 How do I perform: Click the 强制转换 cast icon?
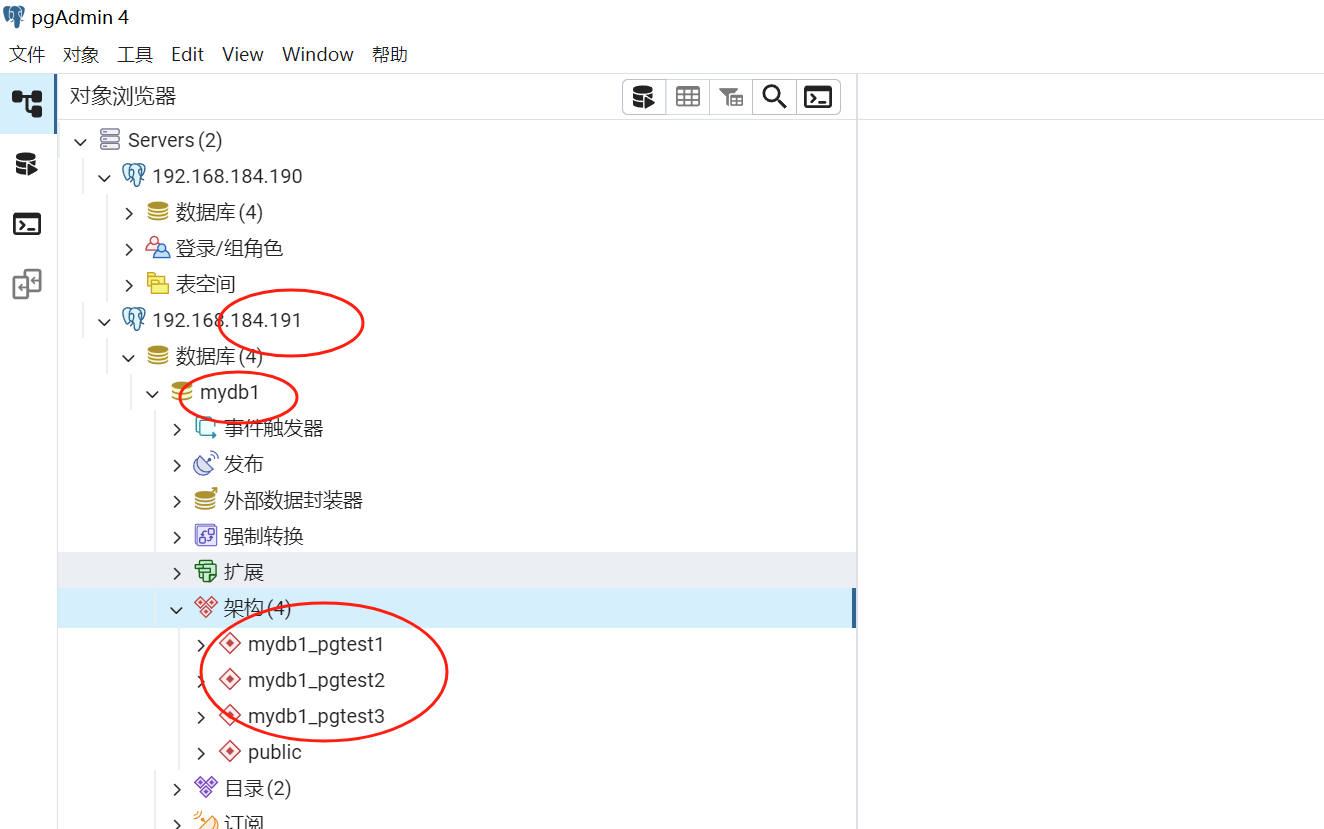click(x=206, y=536)
